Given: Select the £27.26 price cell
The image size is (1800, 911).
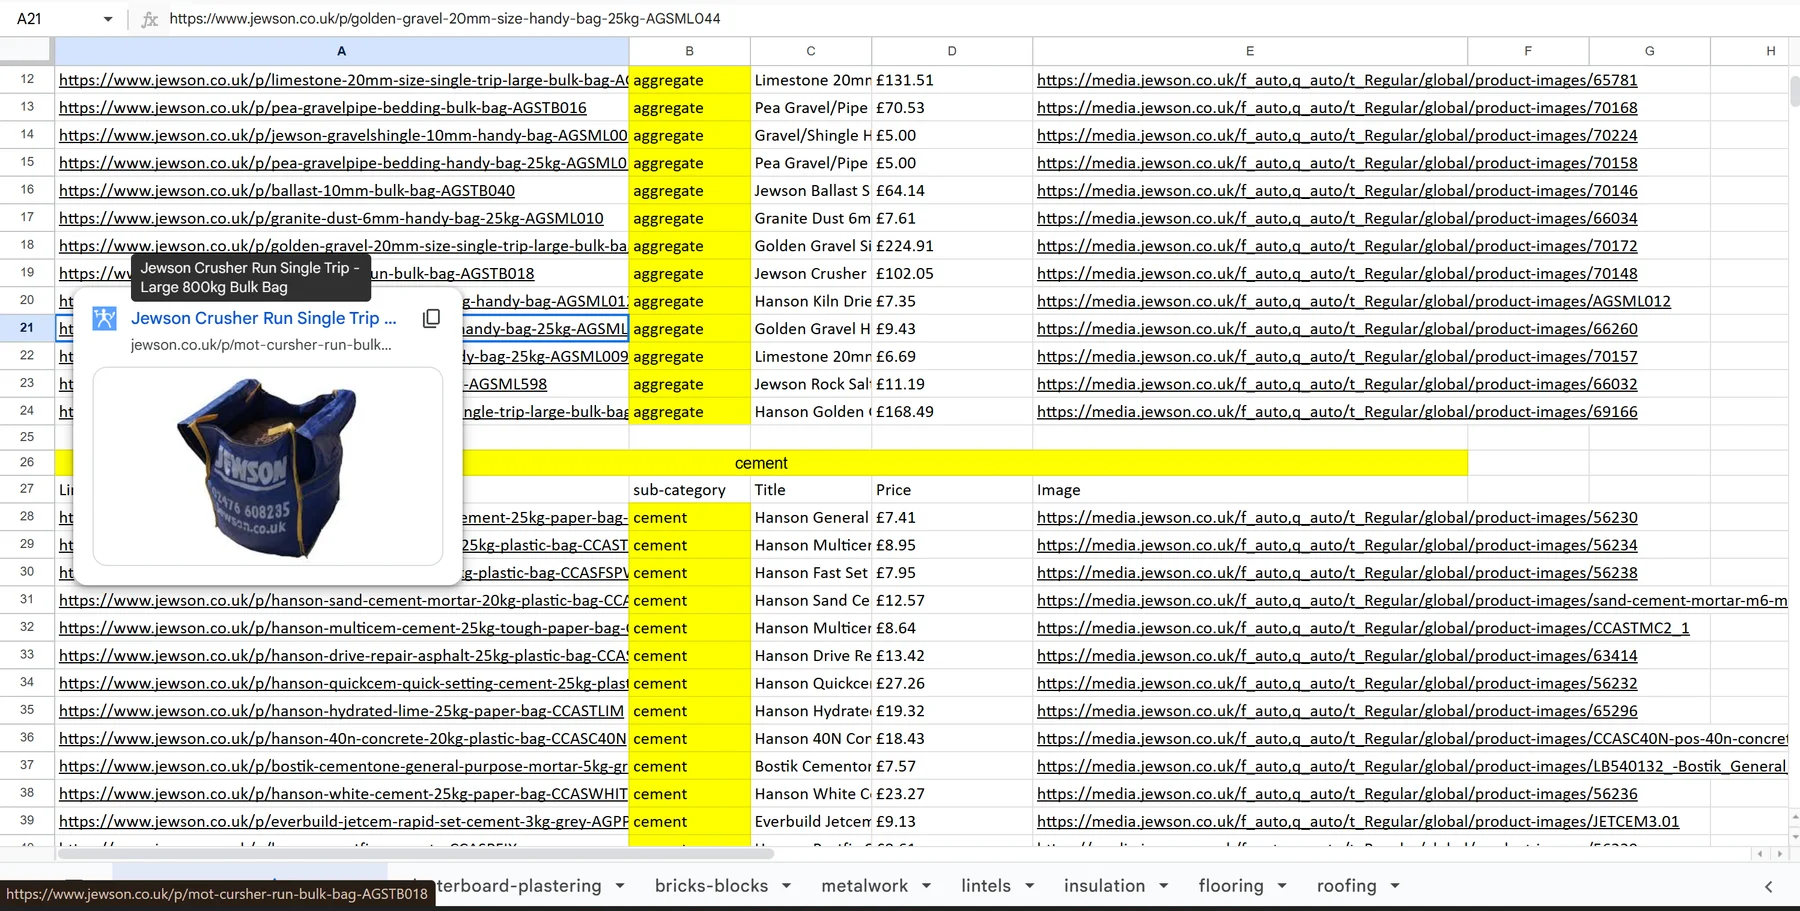Looking at the screenshot, I should pos(951,684).
